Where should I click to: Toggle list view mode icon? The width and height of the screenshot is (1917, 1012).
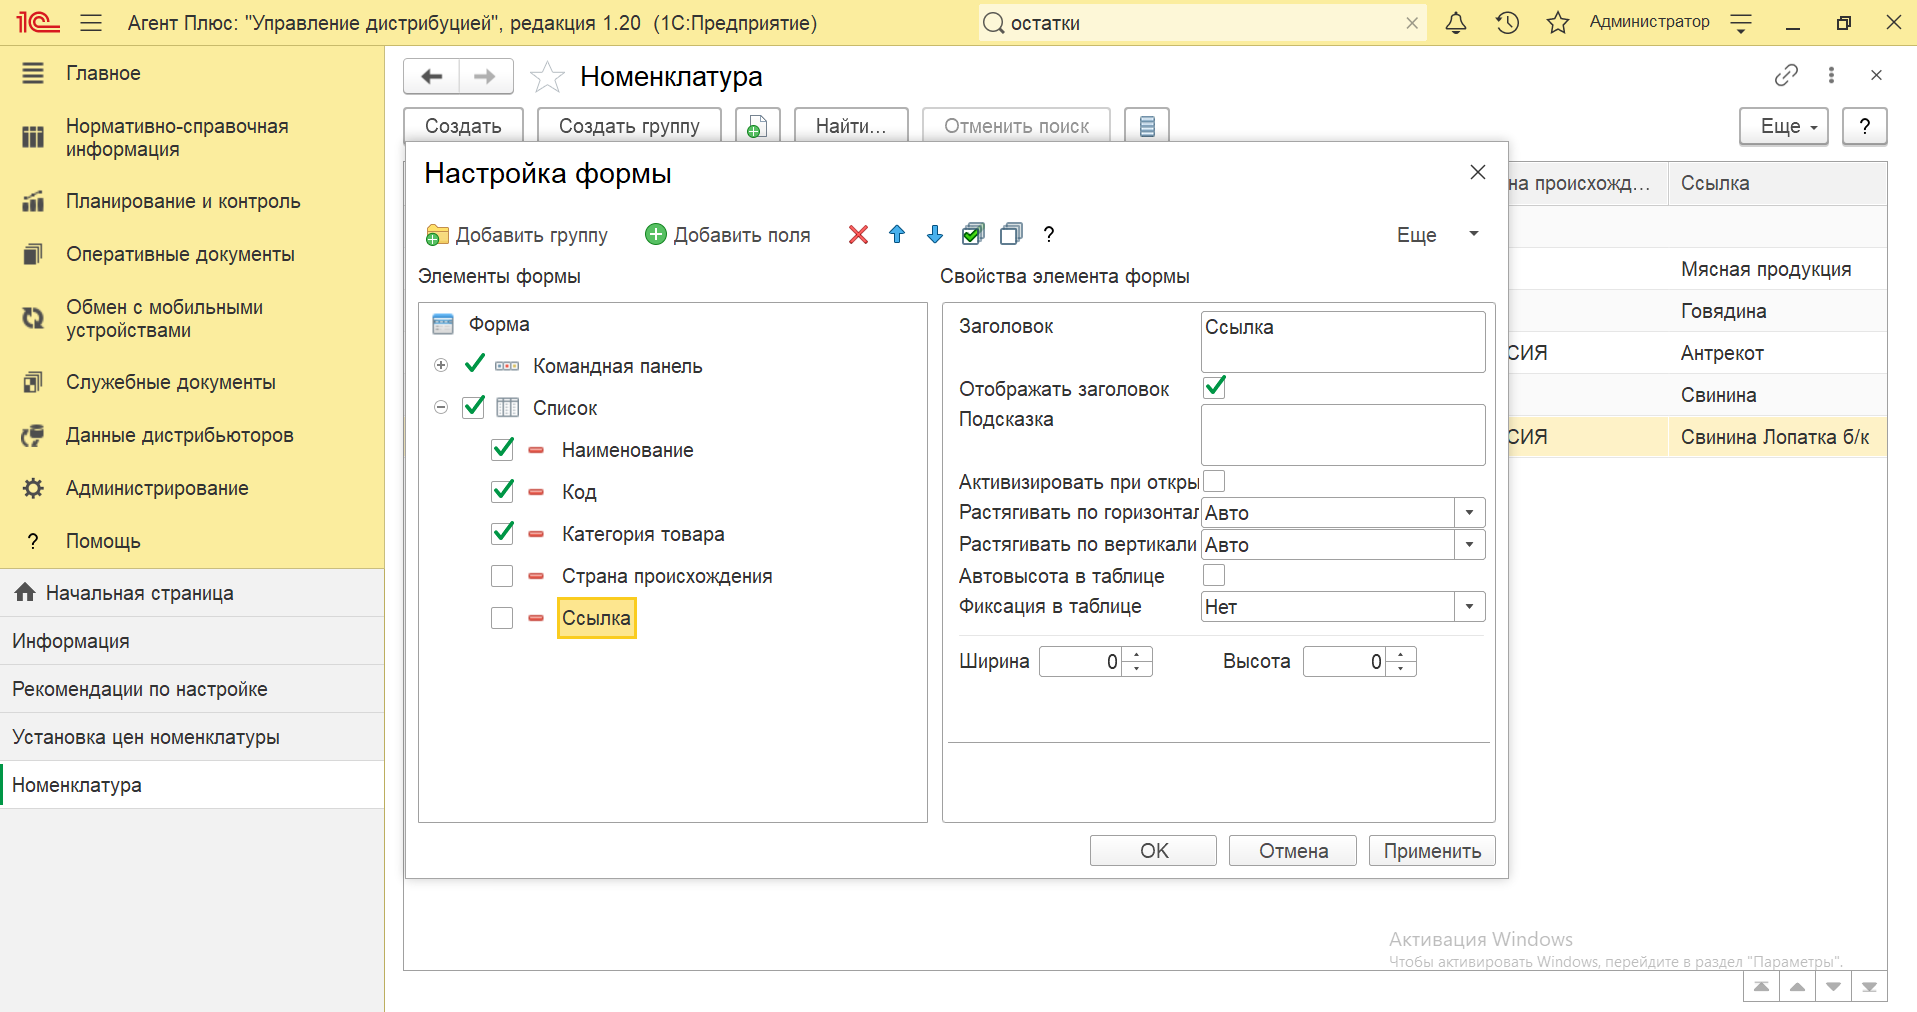click(1147, 126)
